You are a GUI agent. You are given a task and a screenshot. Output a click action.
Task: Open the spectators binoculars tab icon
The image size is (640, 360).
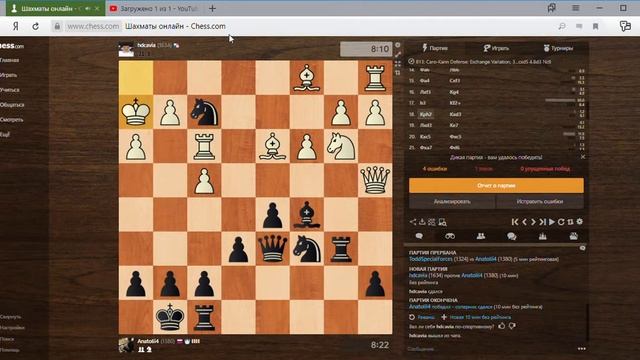pyautogui.click(x=450, y=236)
